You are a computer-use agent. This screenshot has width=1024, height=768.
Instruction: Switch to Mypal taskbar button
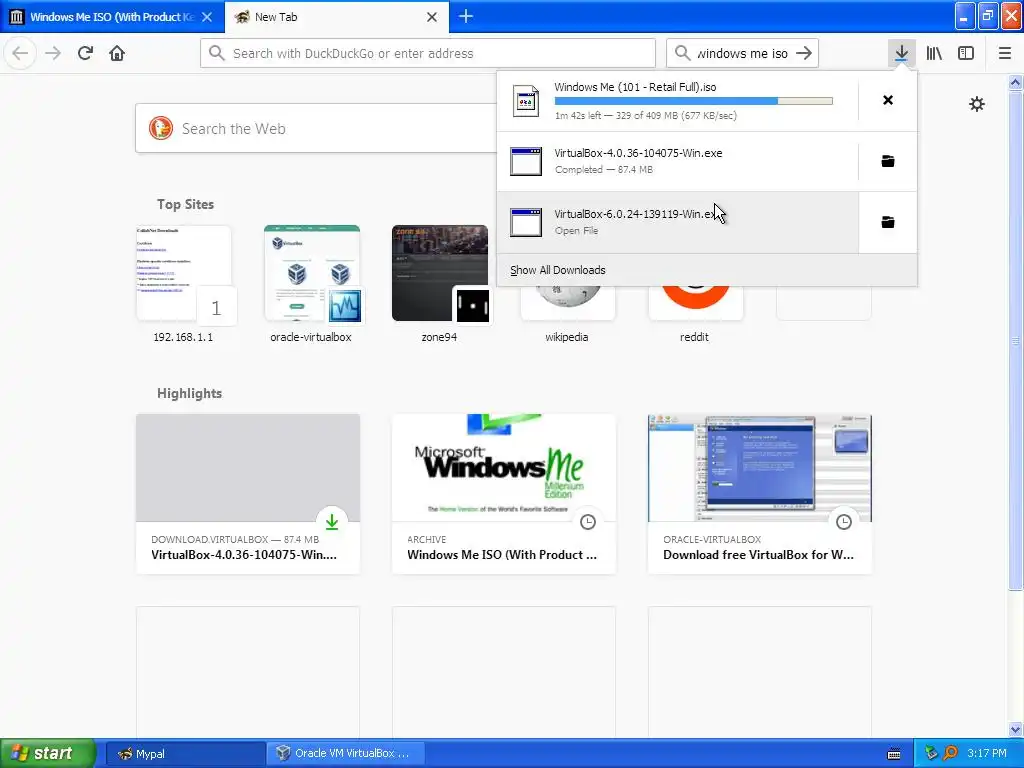coord(185,754)
